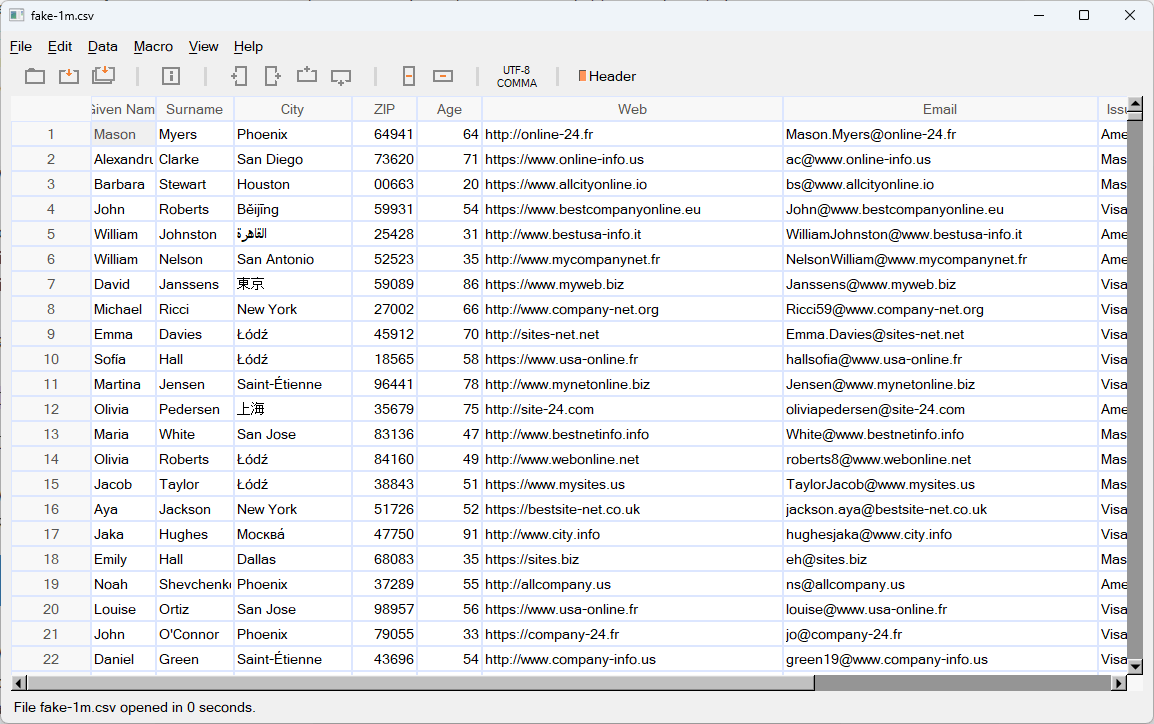Click the vertical scrollbar down arrow
This screenshot has height=724, width=1154.
pos(1135,665)
